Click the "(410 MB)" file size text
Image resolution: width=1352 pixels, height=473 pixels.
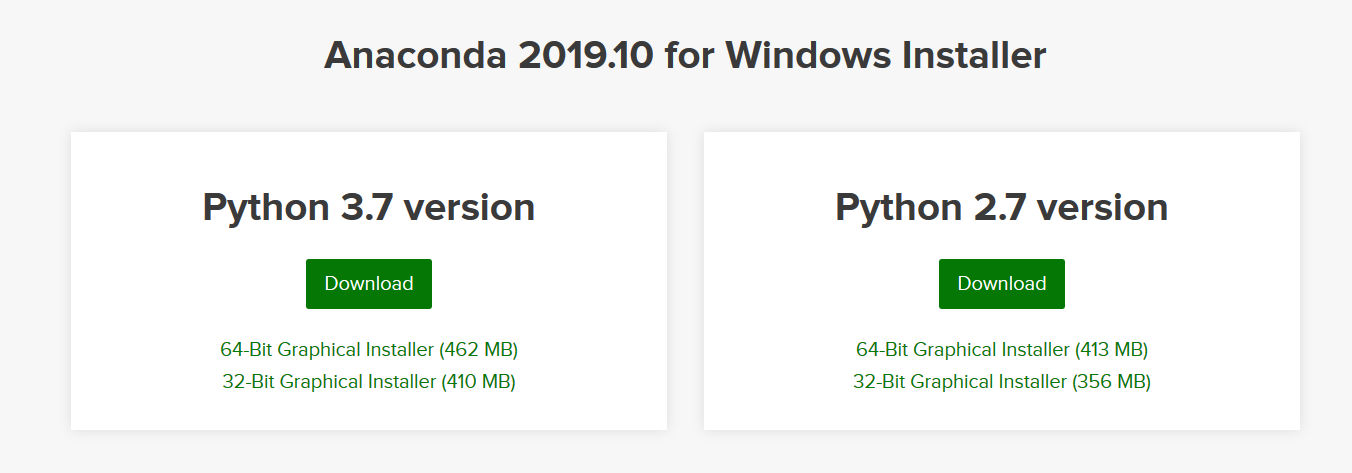click(478, 381)
